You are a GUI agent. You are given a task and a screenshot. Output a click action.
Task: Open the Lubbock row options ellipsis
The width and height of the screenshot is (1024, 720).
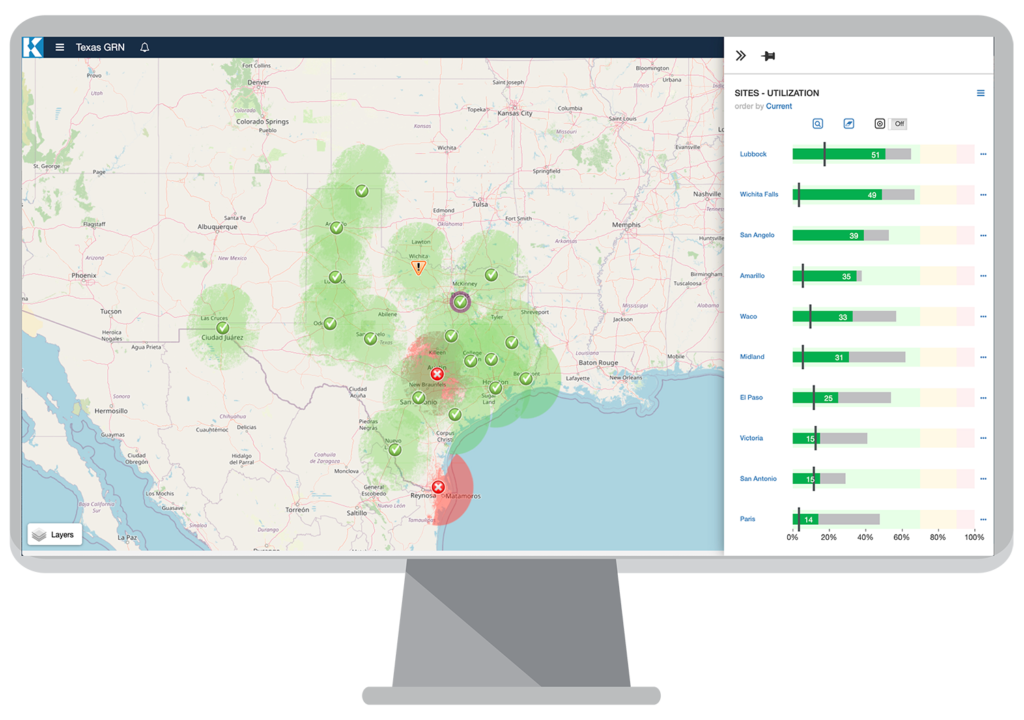[x=983, y=154]
